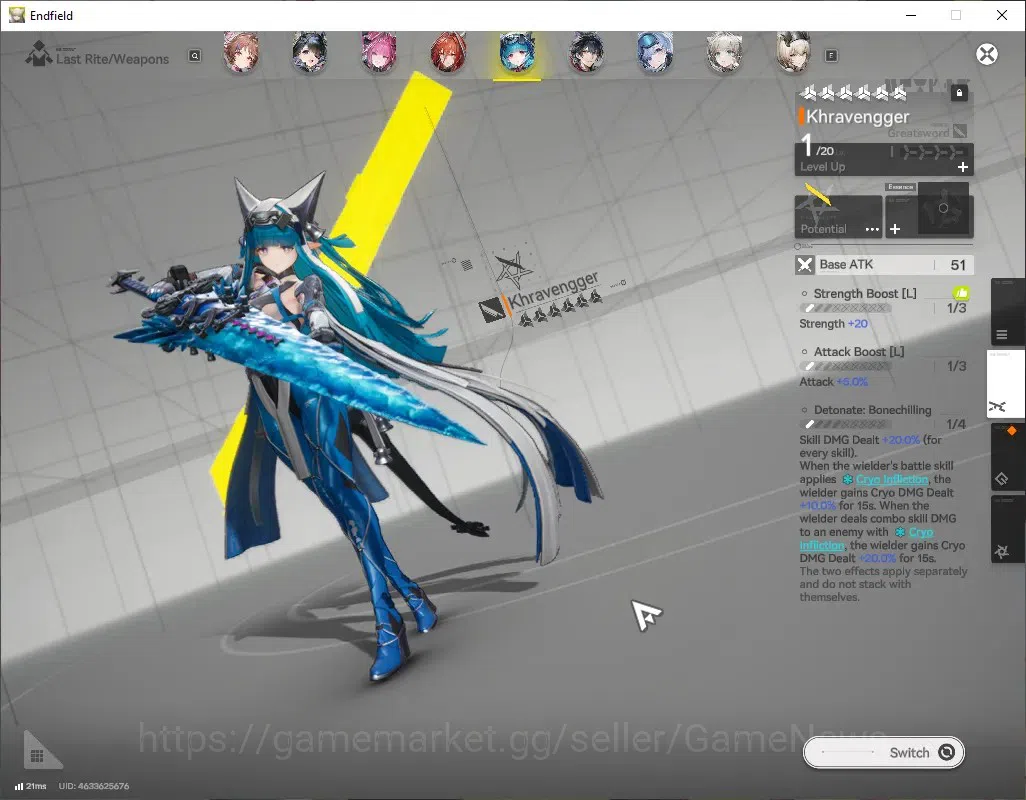This screenshot has height=800, width=1026.
Task: Minimize the Endfield window
Action: 911,15
